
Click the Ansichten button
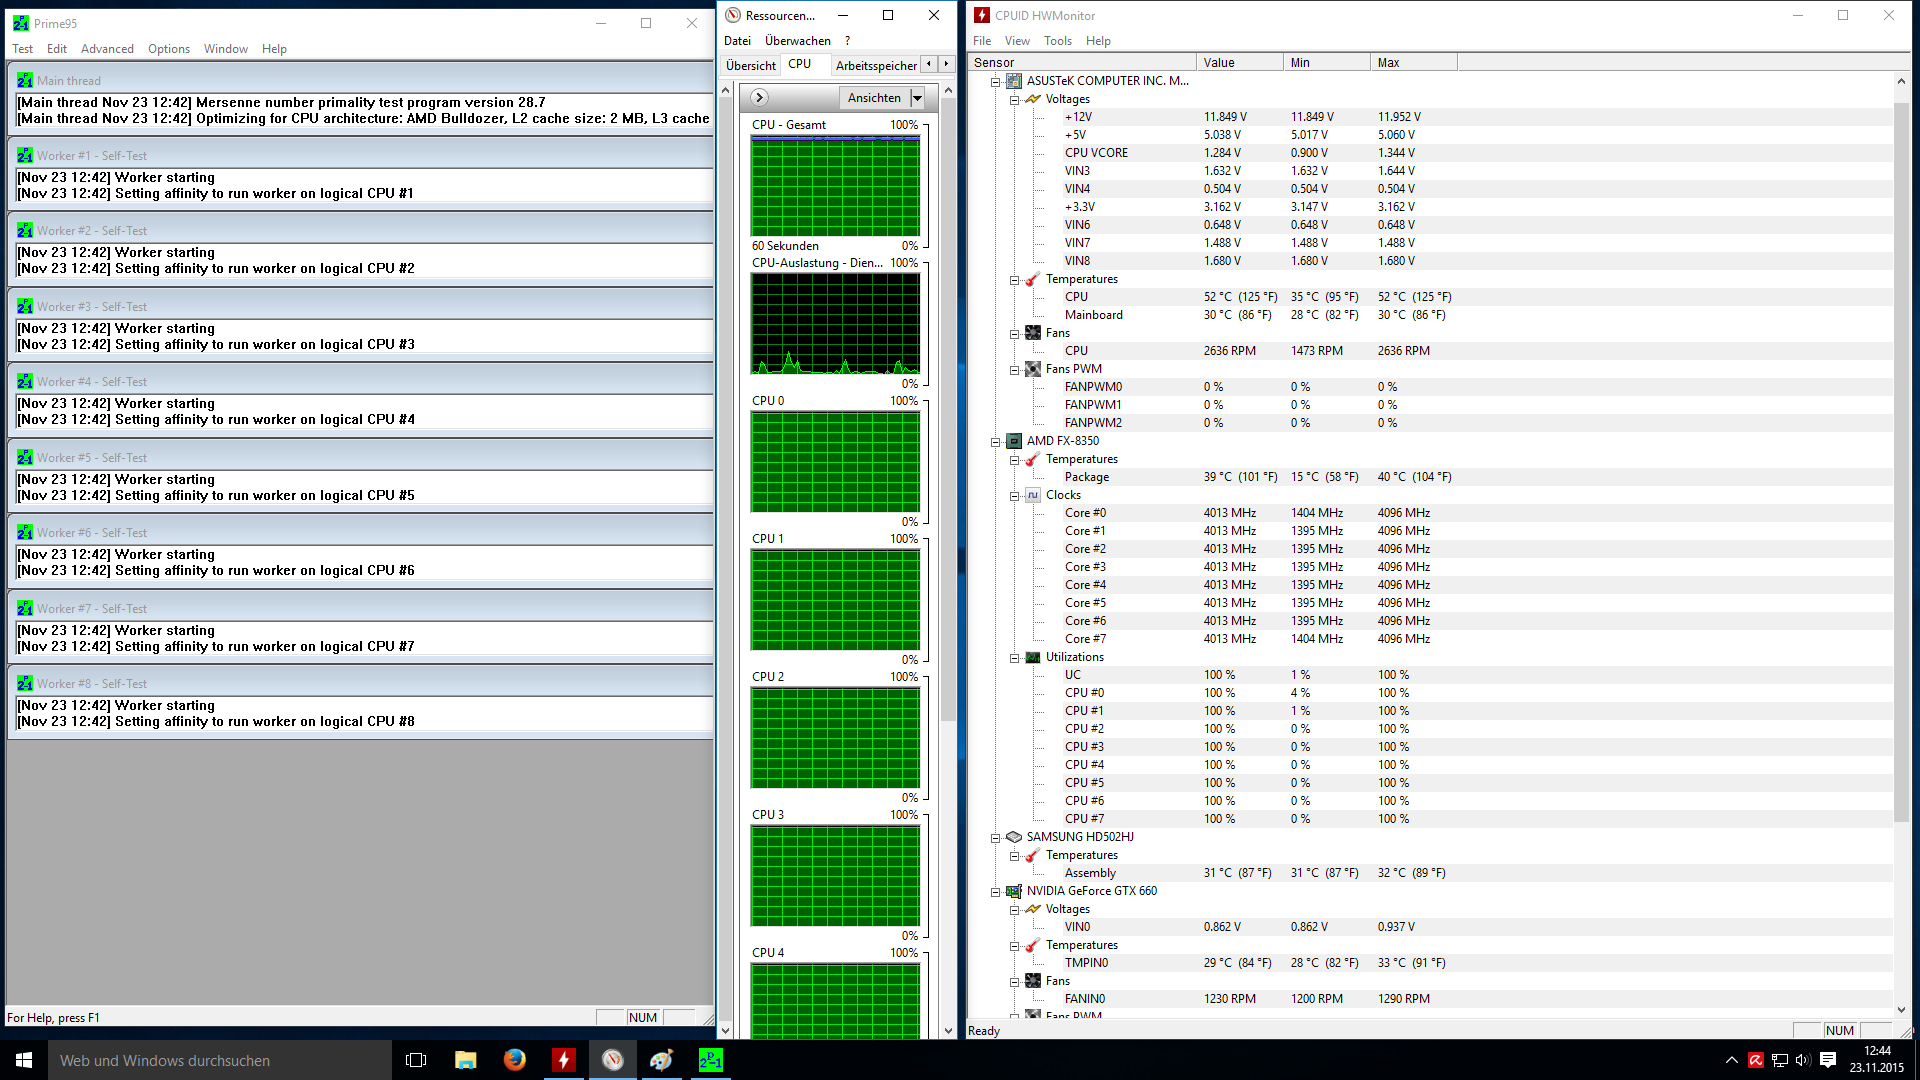pyautogui.click(x=874, y=98)
